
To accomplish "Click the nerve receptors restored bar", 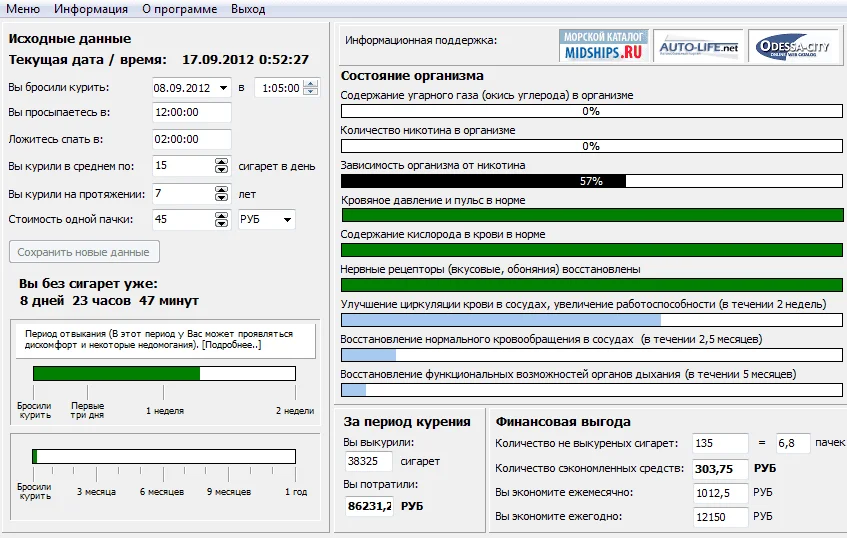I will (x=591, y=285).
